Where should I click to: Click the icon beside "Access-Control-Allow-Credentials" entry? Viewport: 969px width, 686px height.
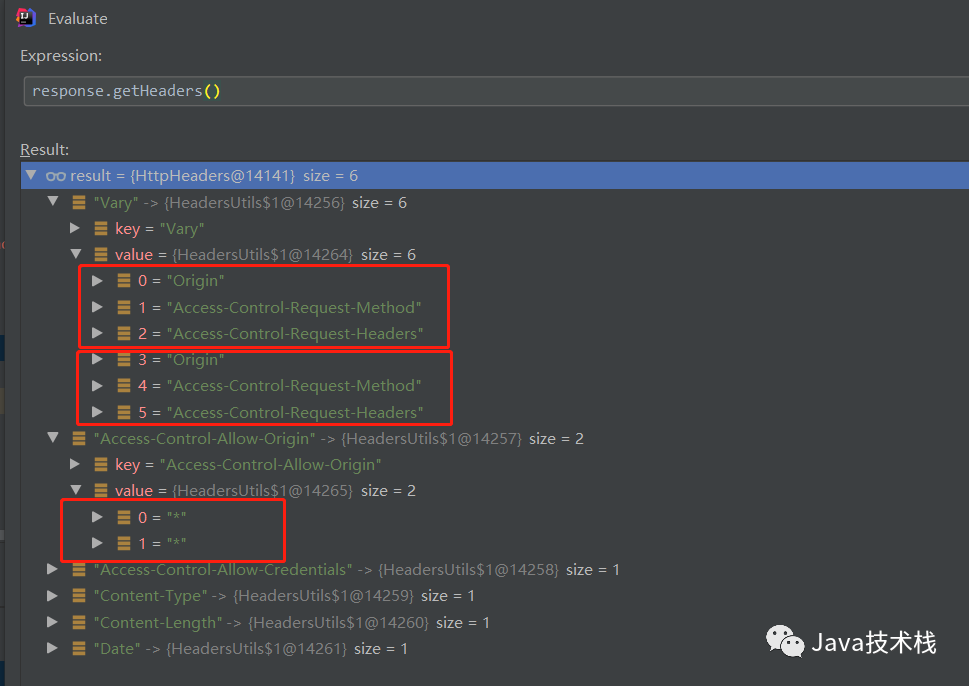[78, 570]
